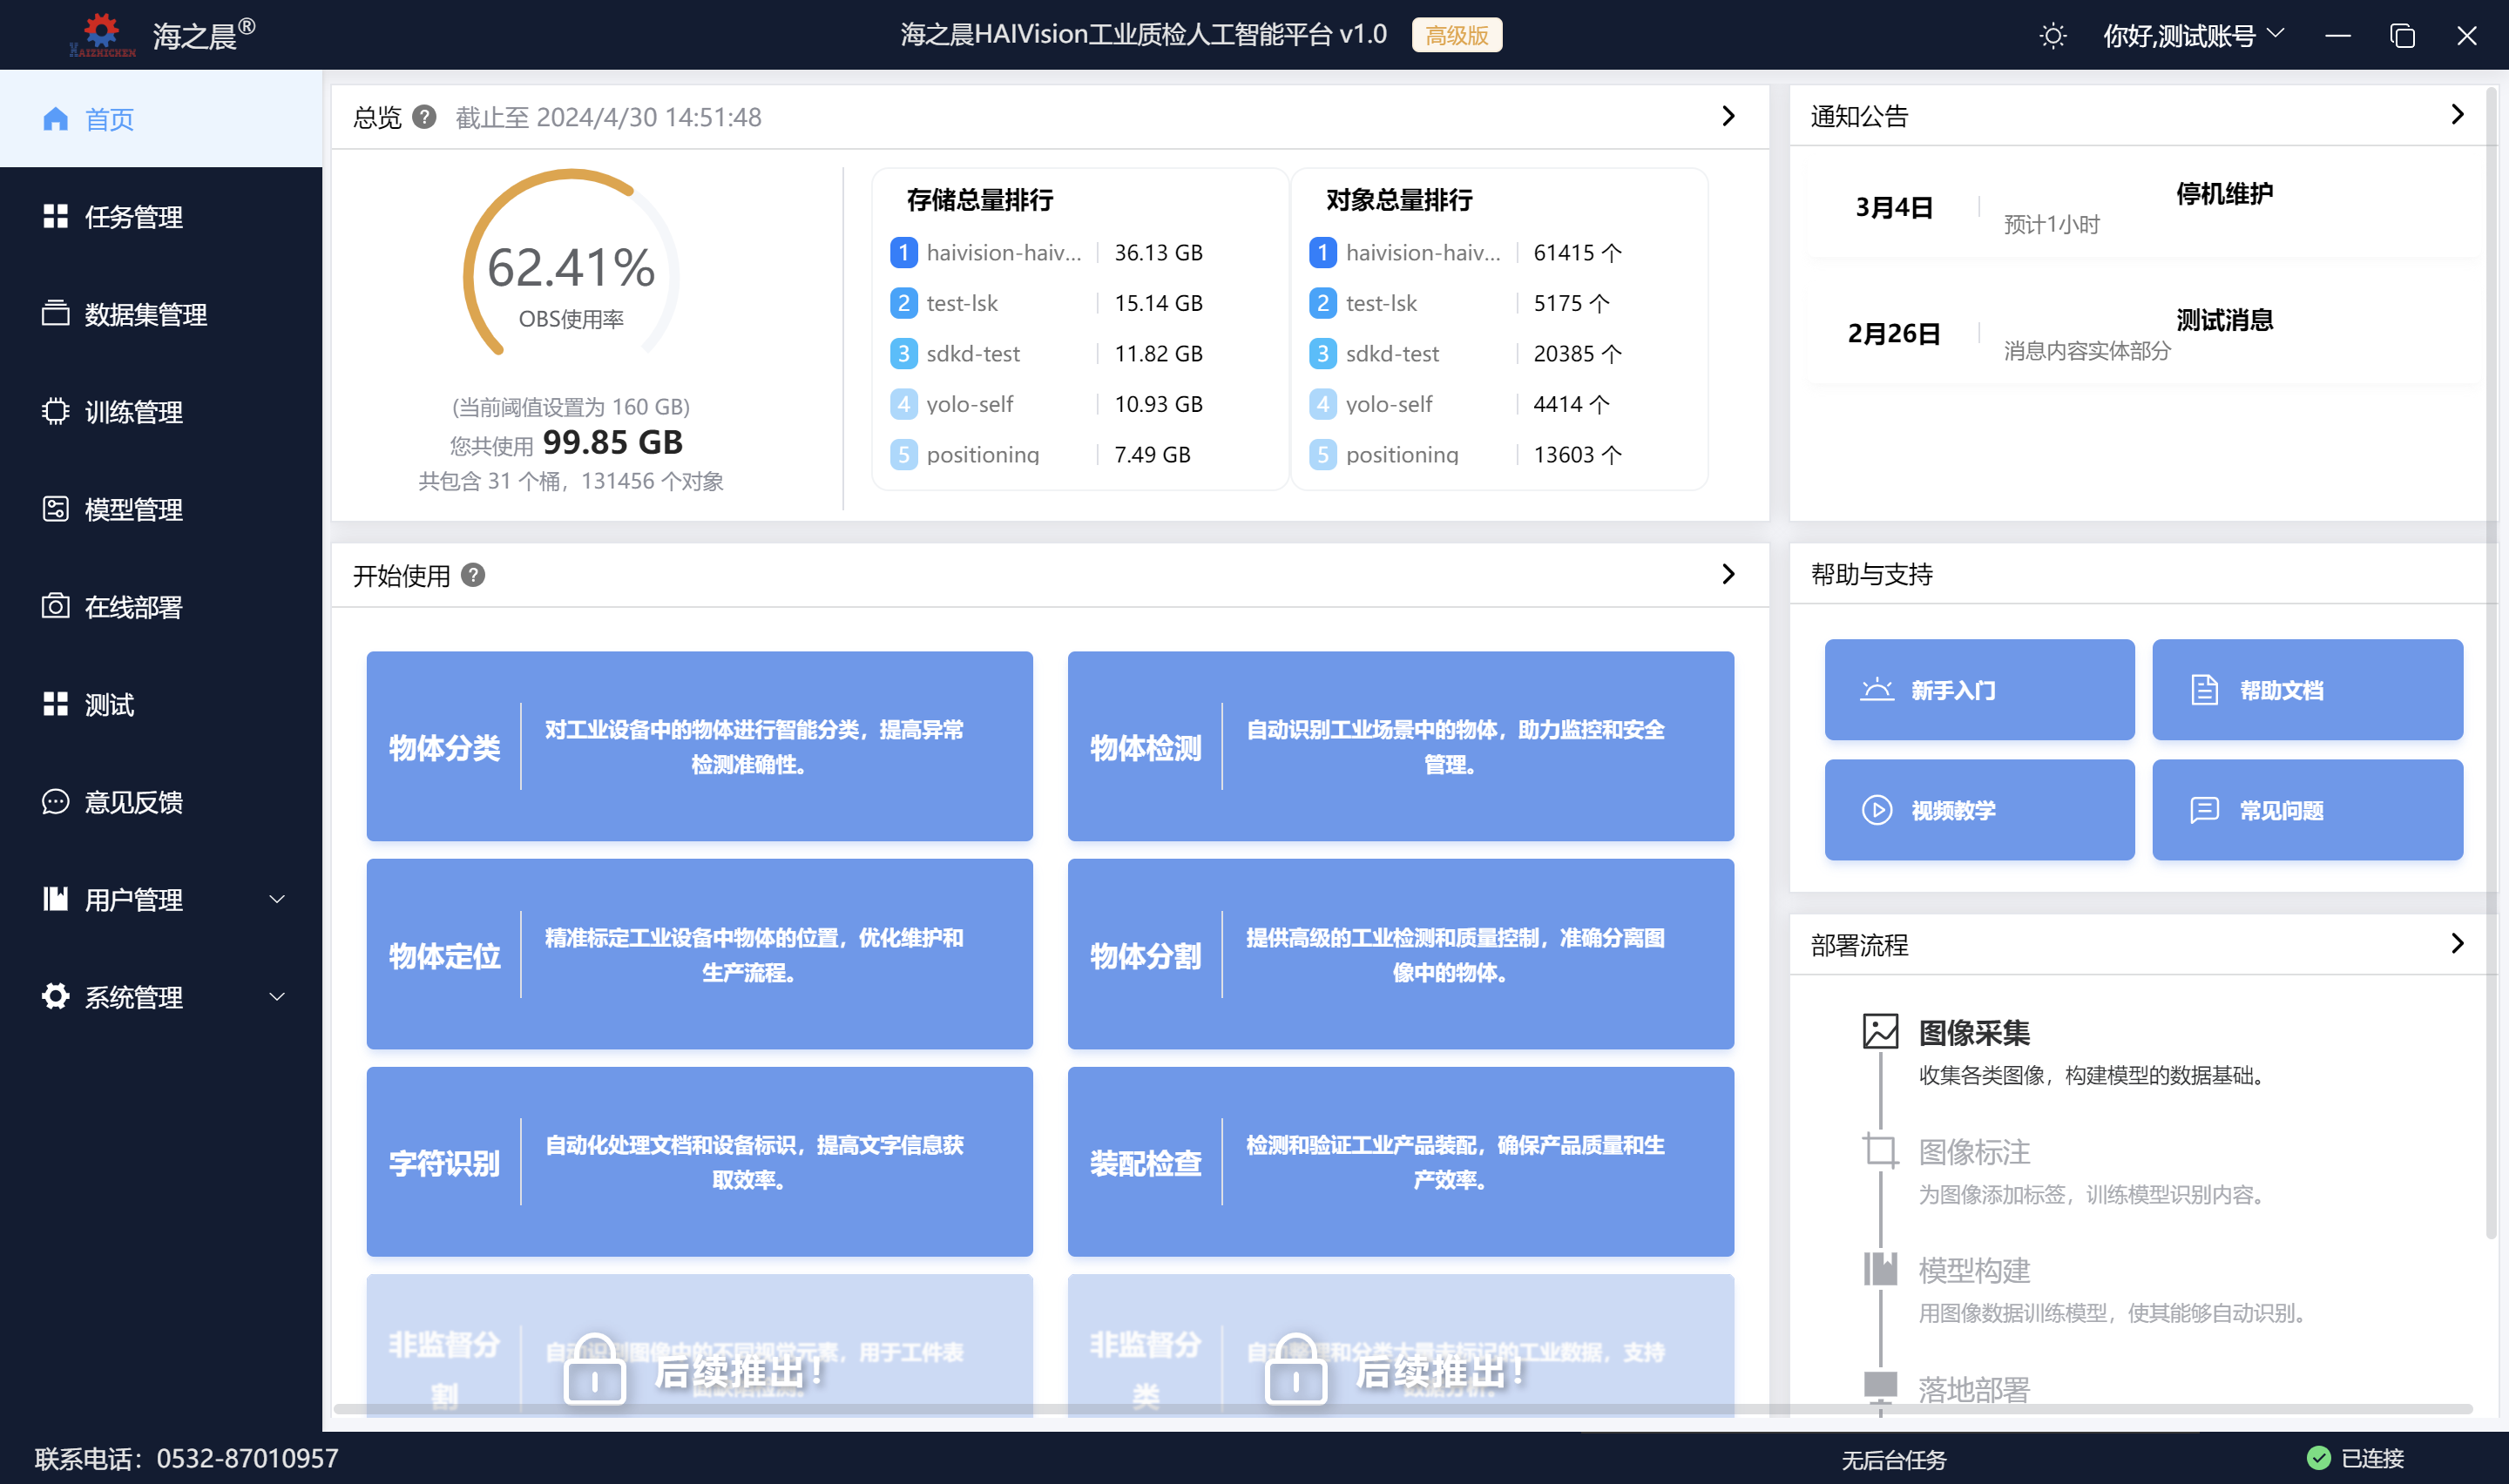Click the 已连接 green check status icon

coord(2318,1458)
